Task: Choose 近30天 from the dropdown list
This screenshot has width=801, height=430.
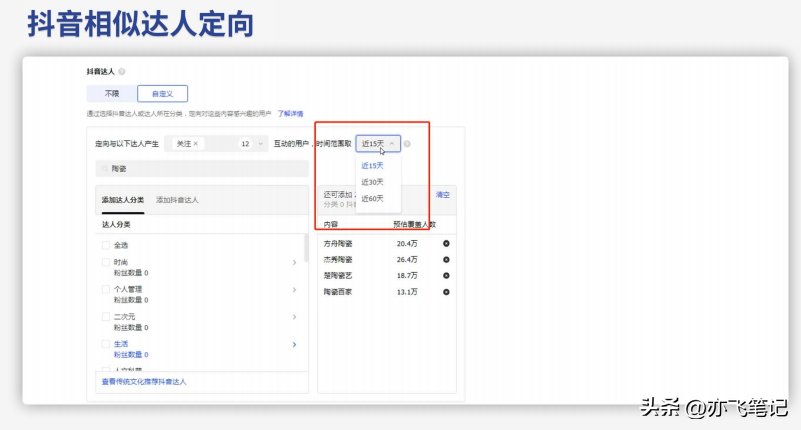Action: [372, 182]
